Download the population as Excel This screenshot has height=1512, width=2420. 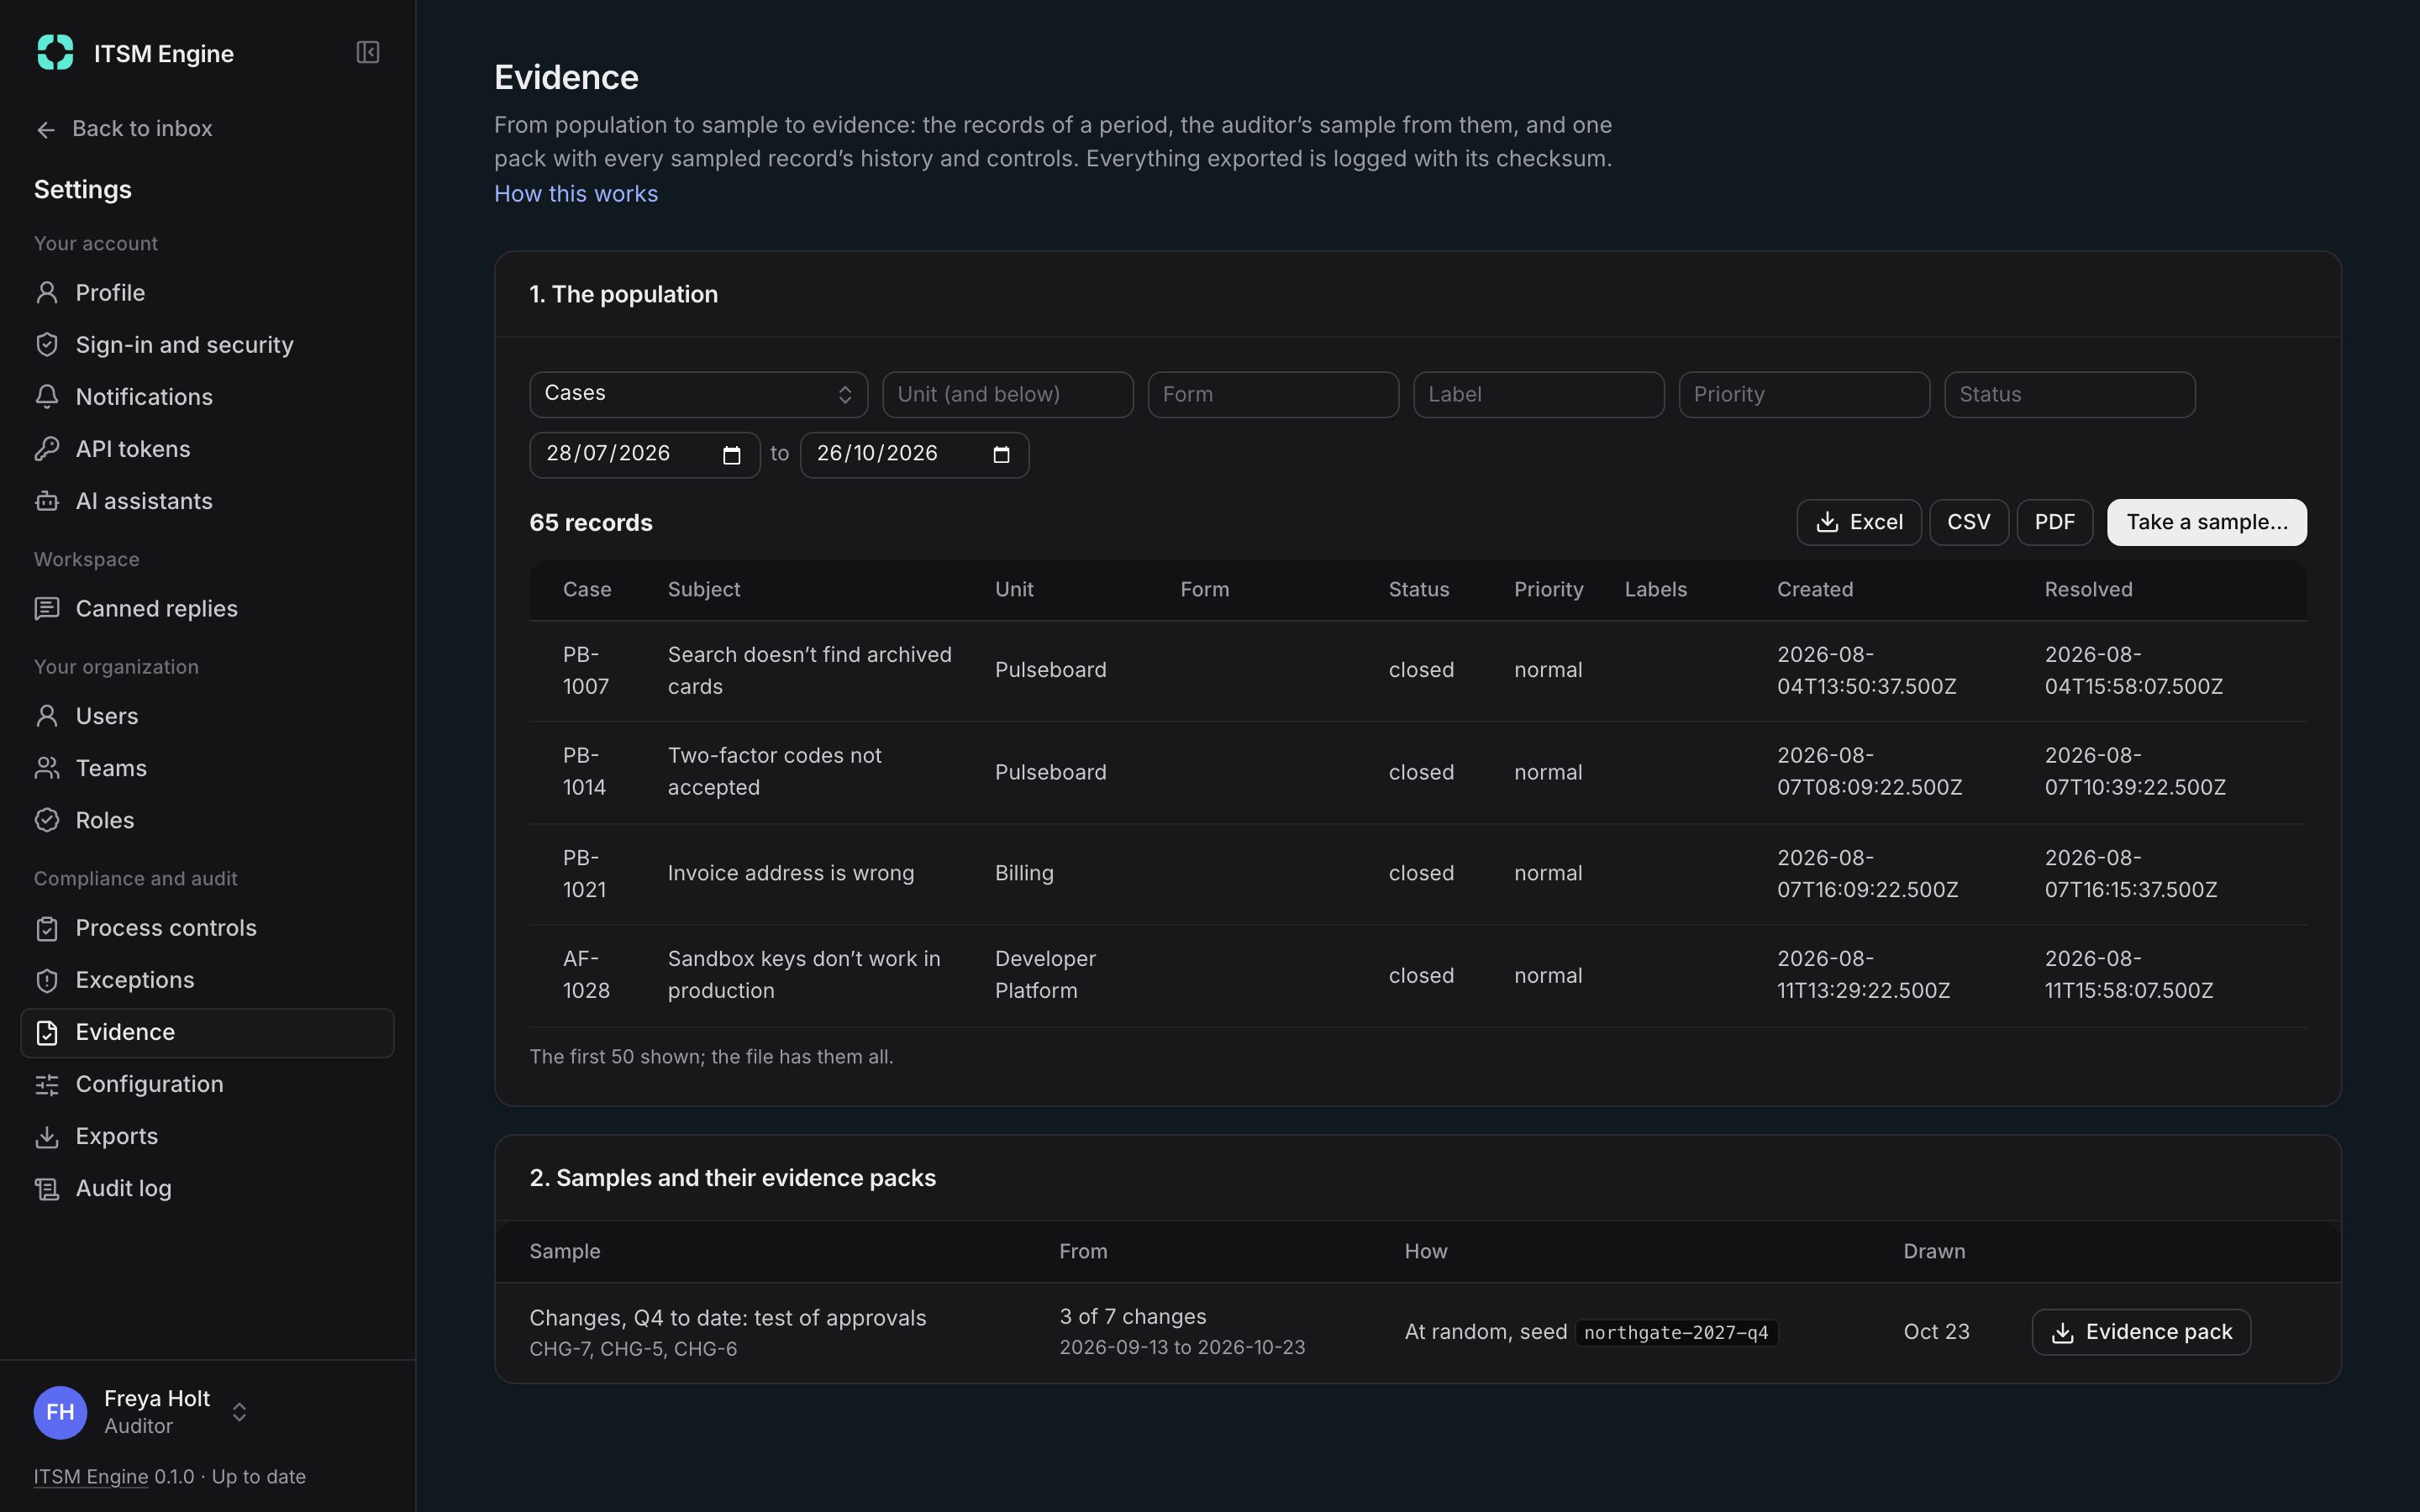(1858, 522)
